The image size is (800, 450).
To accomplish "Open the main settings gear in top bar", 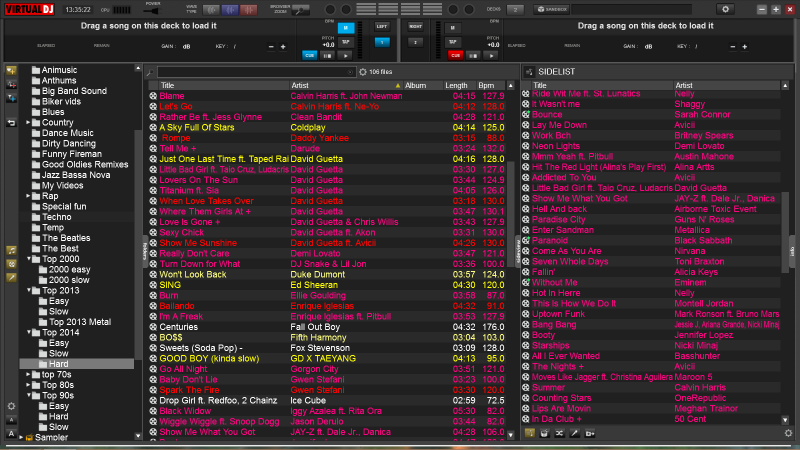I will [x=725, y=9].
